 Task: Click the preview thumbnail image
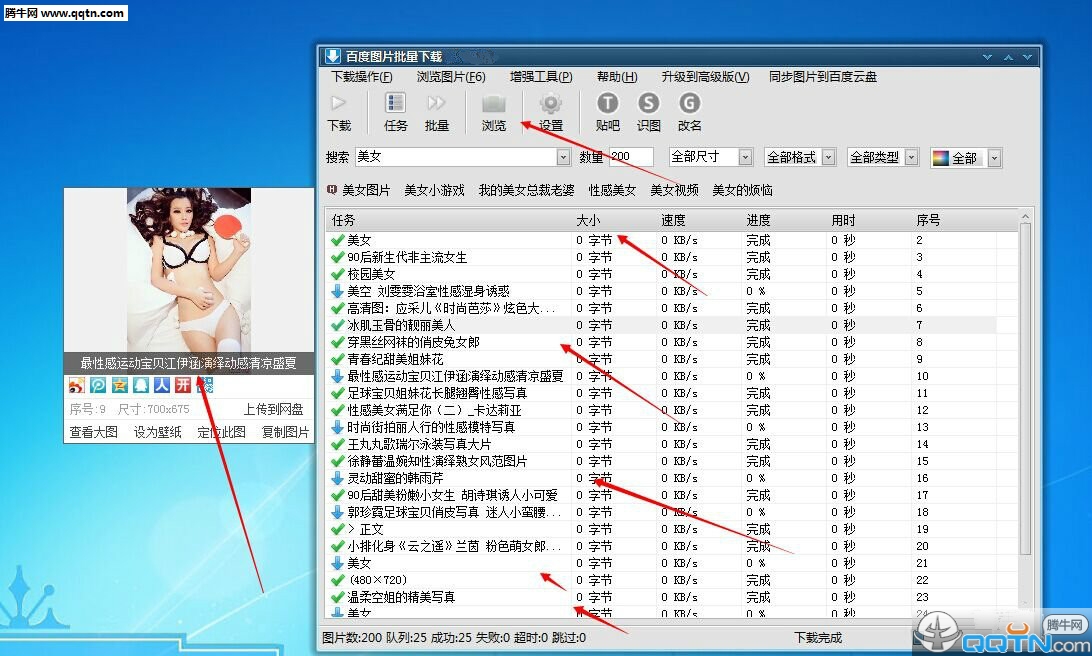[189, 270]
